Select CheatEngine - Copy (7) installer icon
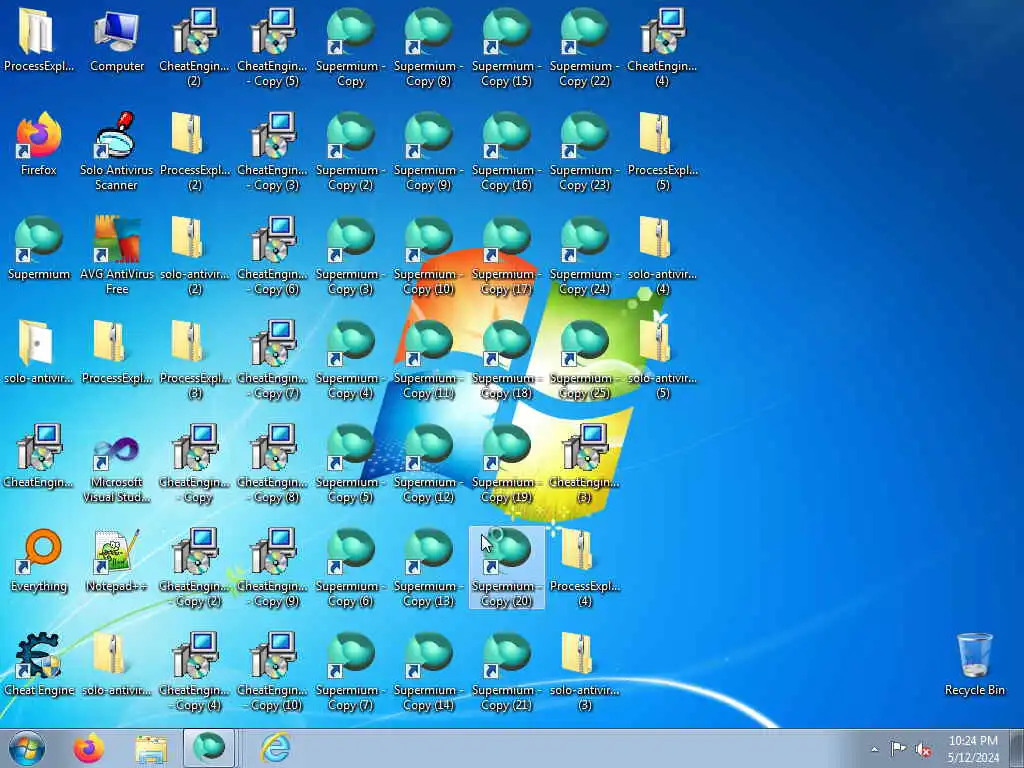1024x768 pixels. (272, 360)
